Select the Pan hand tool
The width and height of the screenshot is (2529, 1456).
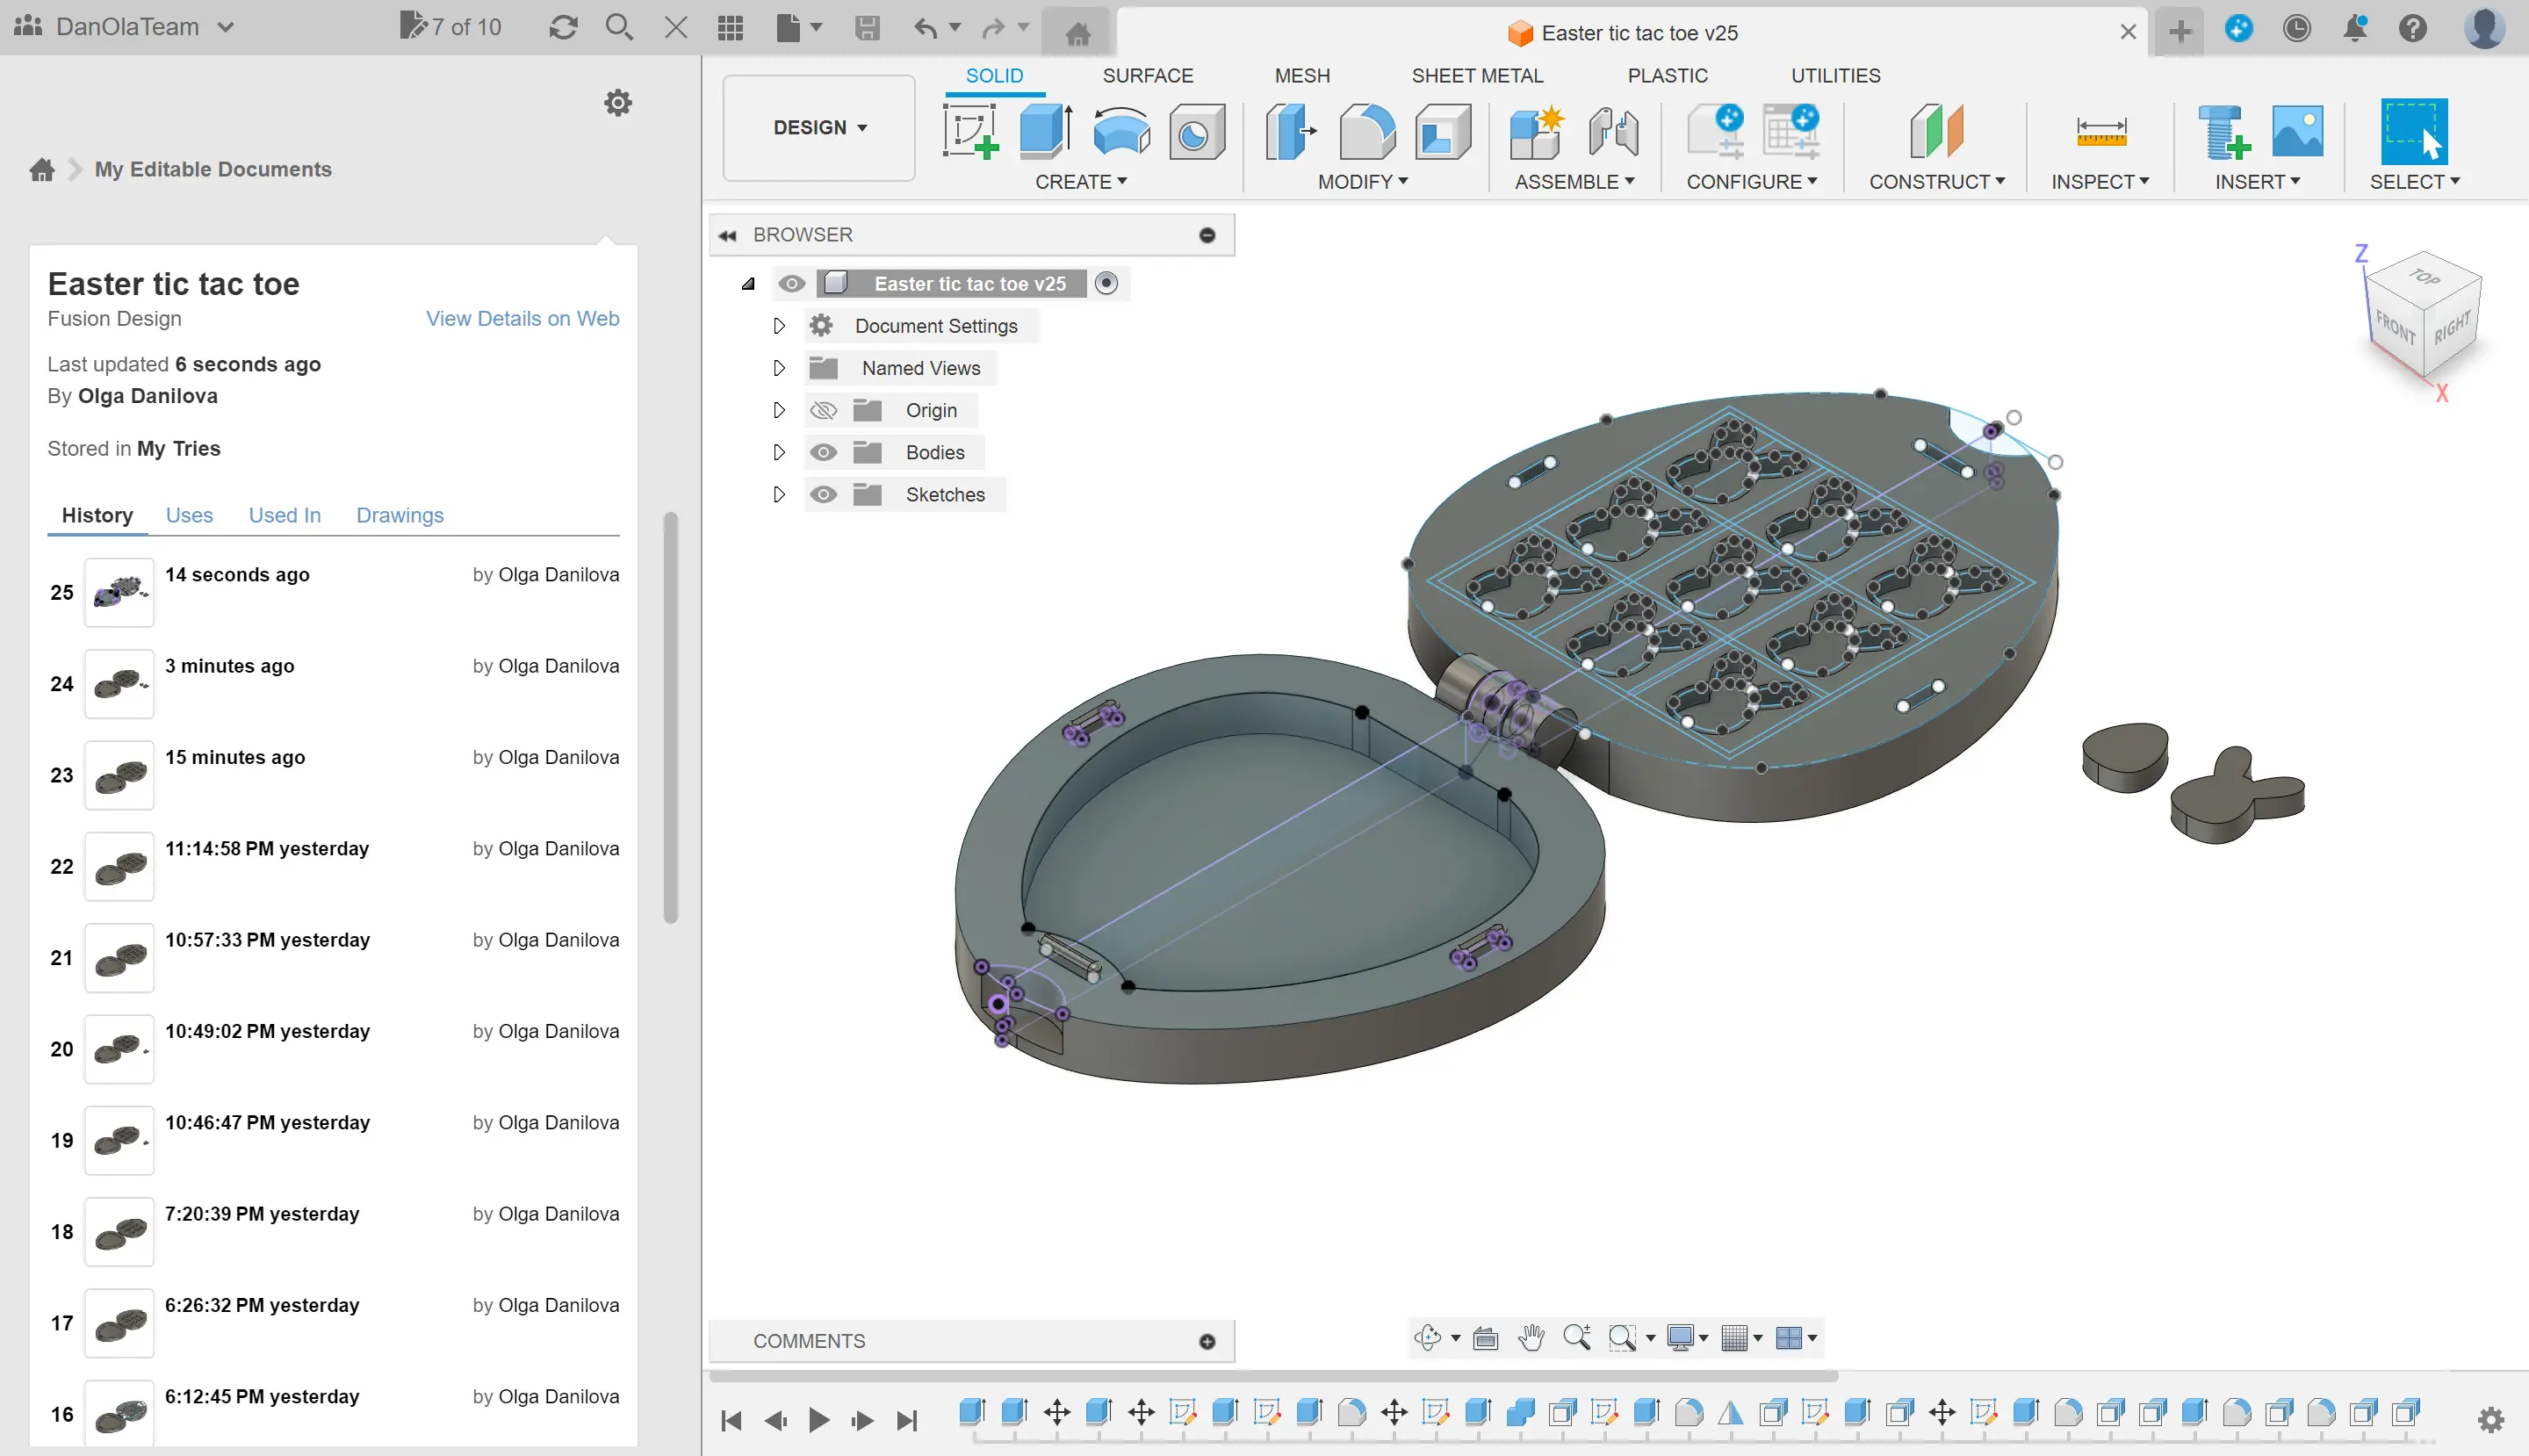(x=1531, y=1337)
